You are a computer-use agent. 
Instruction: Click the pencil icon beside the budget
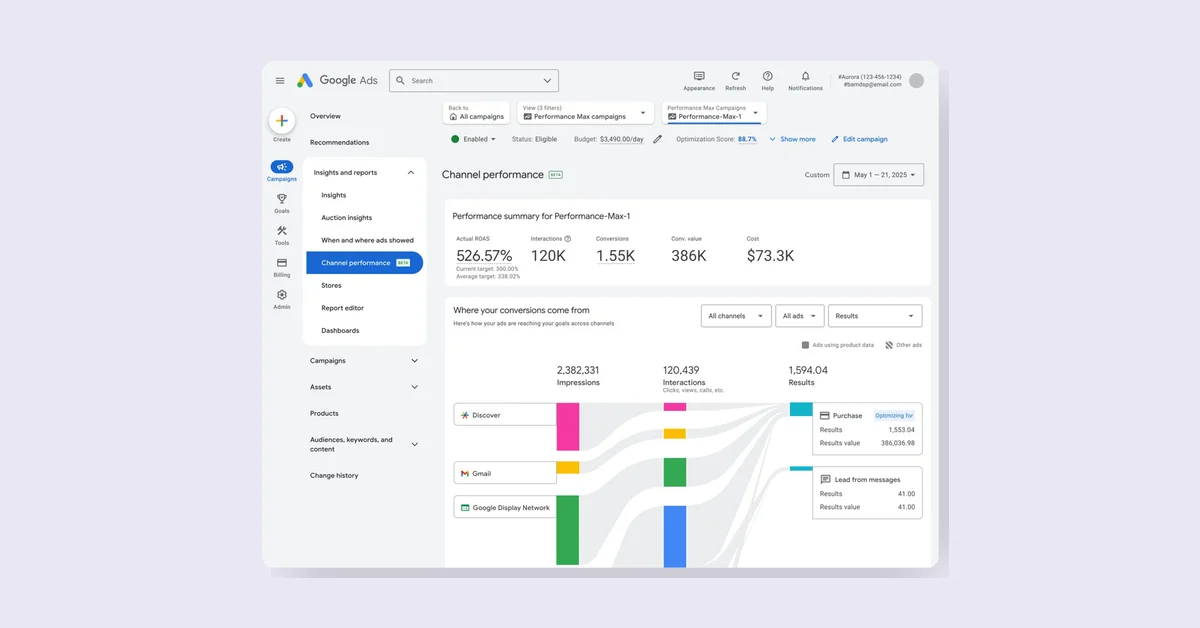(657, 140)
